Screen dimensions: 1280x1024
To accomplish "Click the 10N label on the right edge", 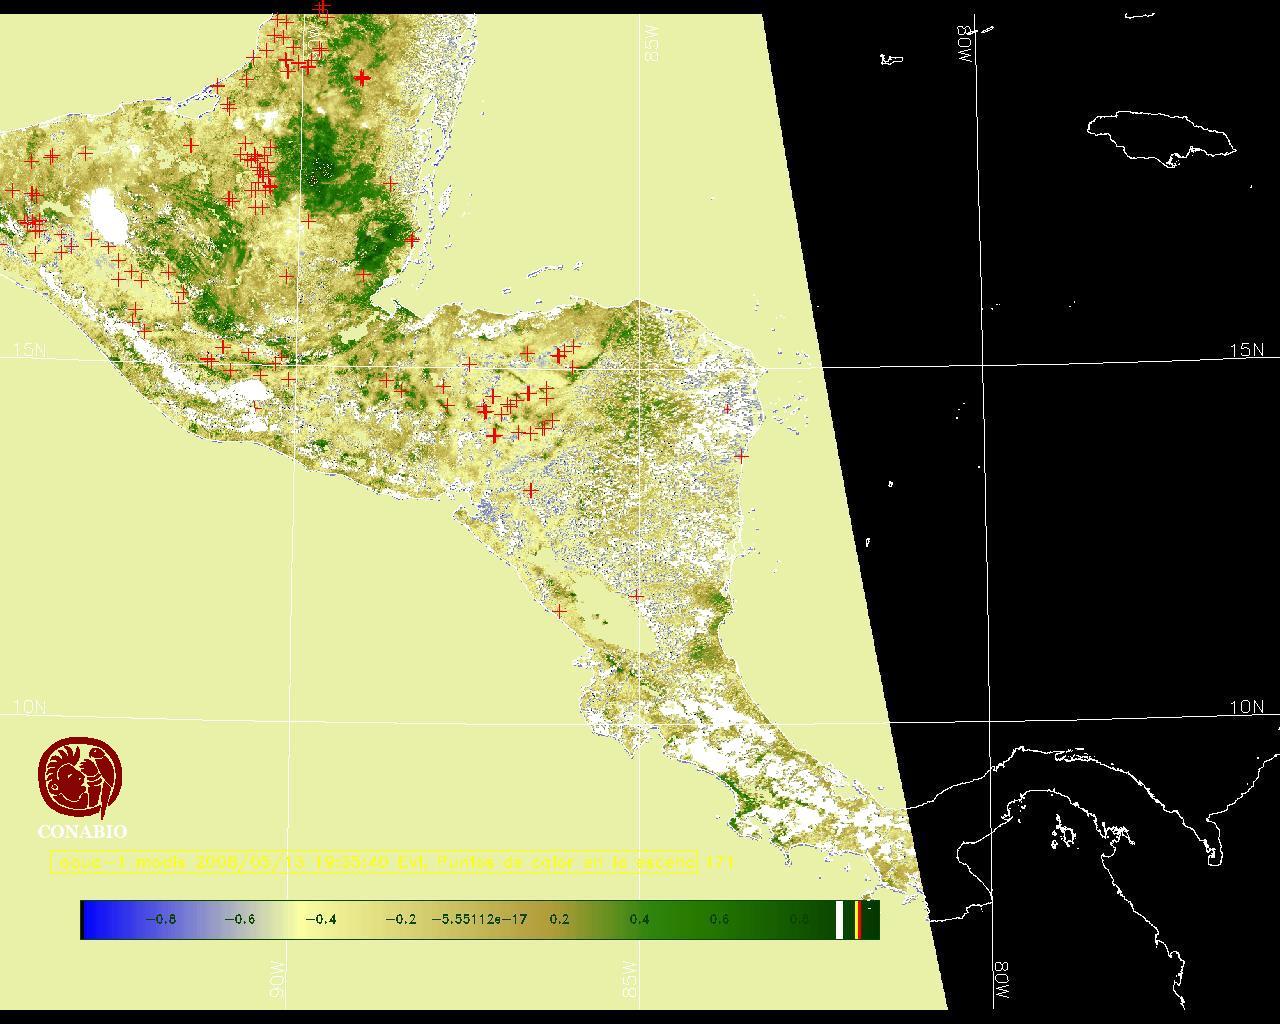I will [x=1247, y=707].
